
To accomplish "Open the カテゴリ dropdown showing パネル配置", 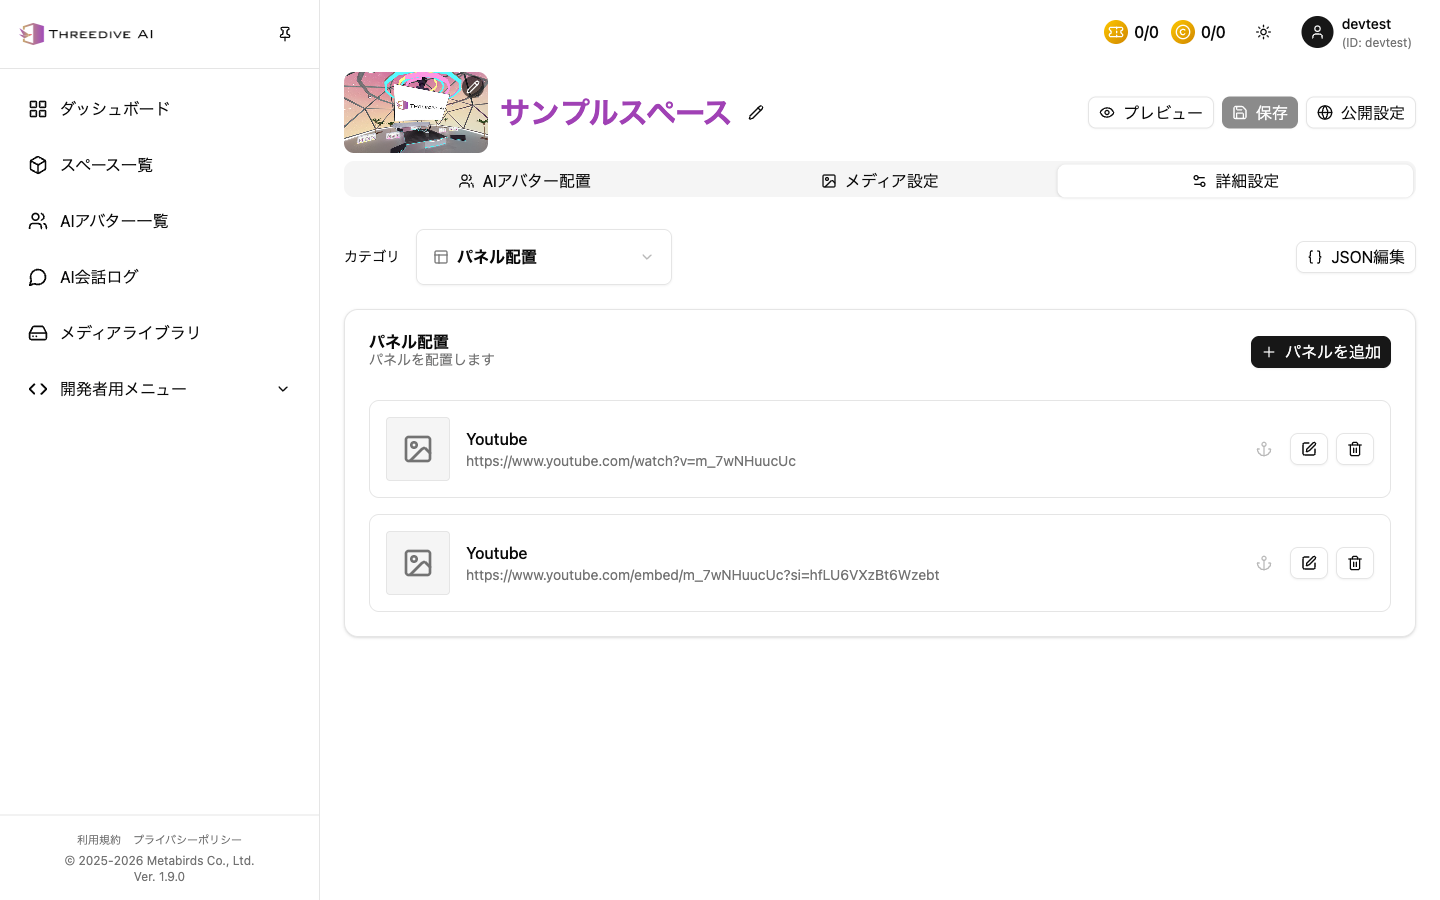I will pos(544,257).
